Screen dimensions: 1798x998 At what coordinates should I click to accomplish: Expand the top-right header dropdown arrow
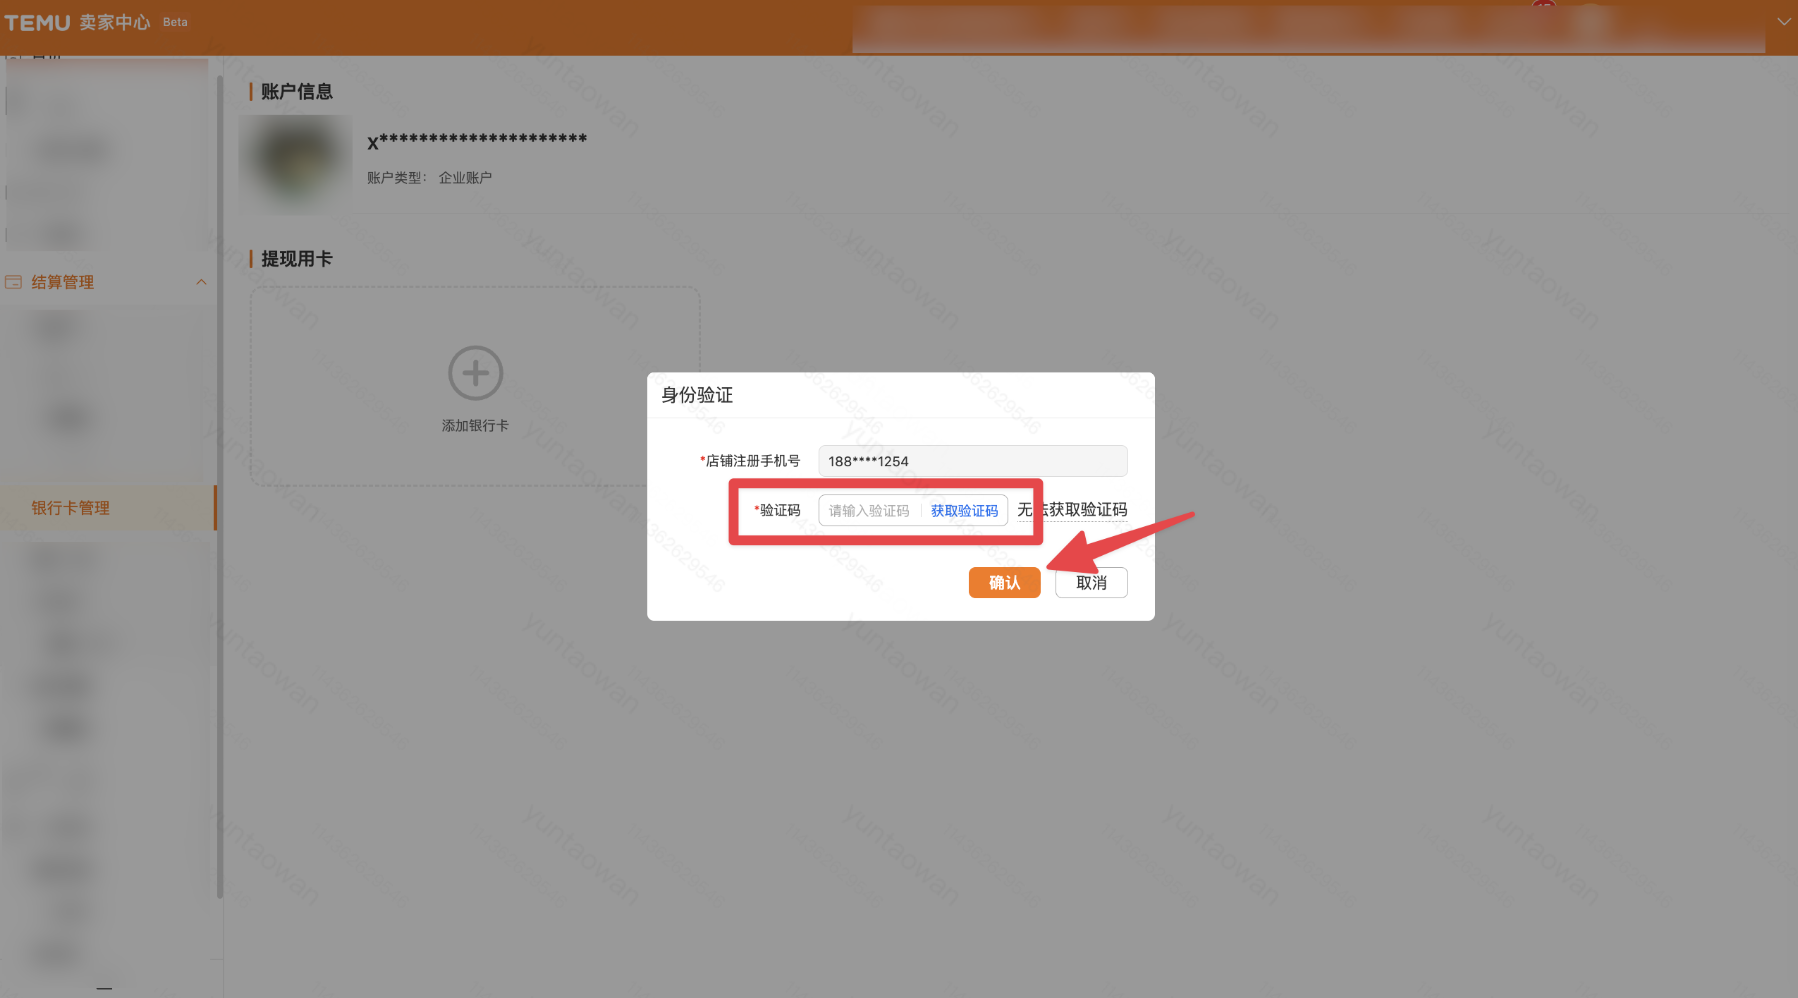pyautogui.click(x=1784, y=21)
